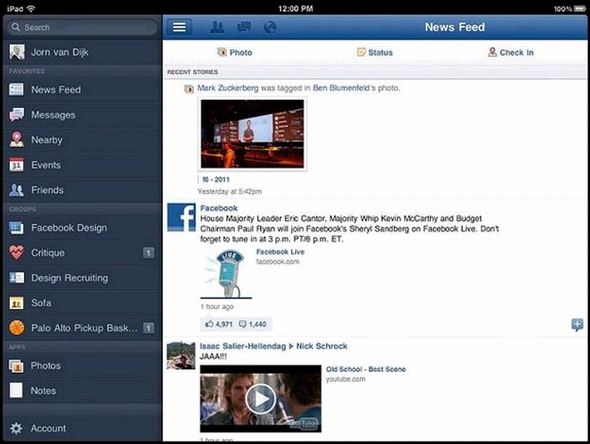The height and width of the screenshot is (444, 590).
Task: Open Mark Zuckerberg's profile link
Action: point(228,88)
